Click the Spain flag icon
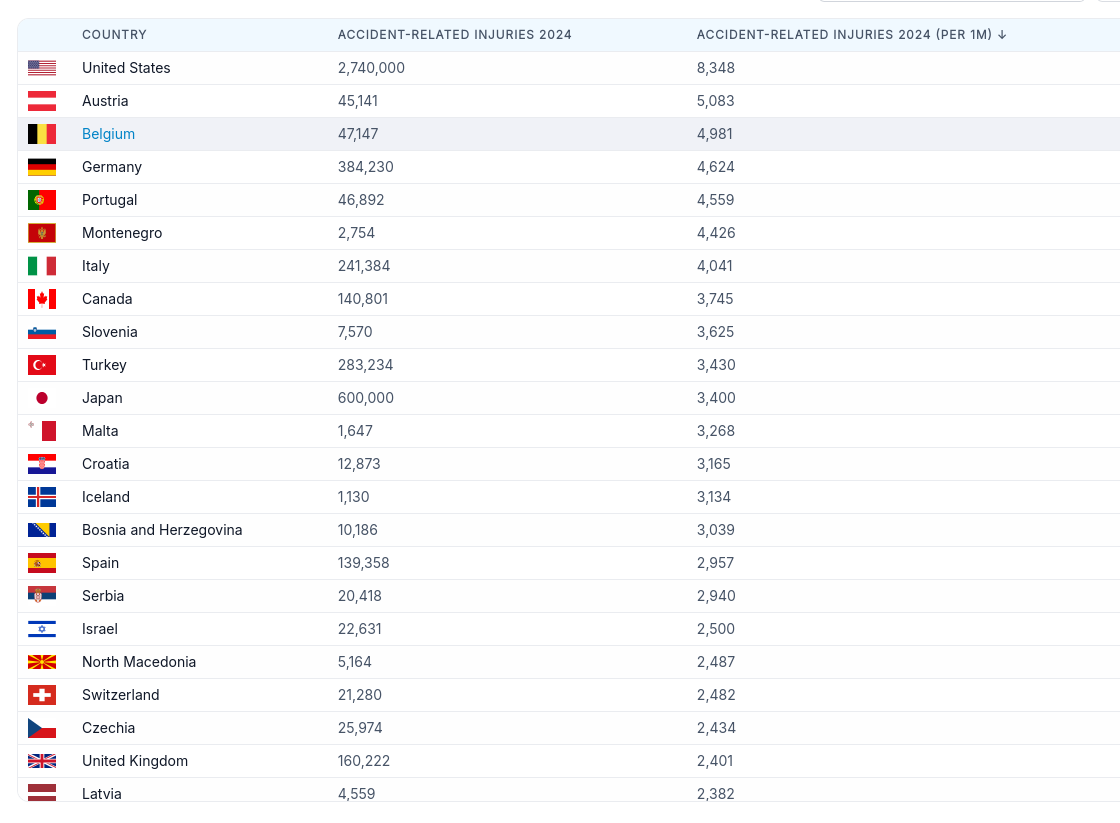1120x823 pixels. (x=41, y=563)
